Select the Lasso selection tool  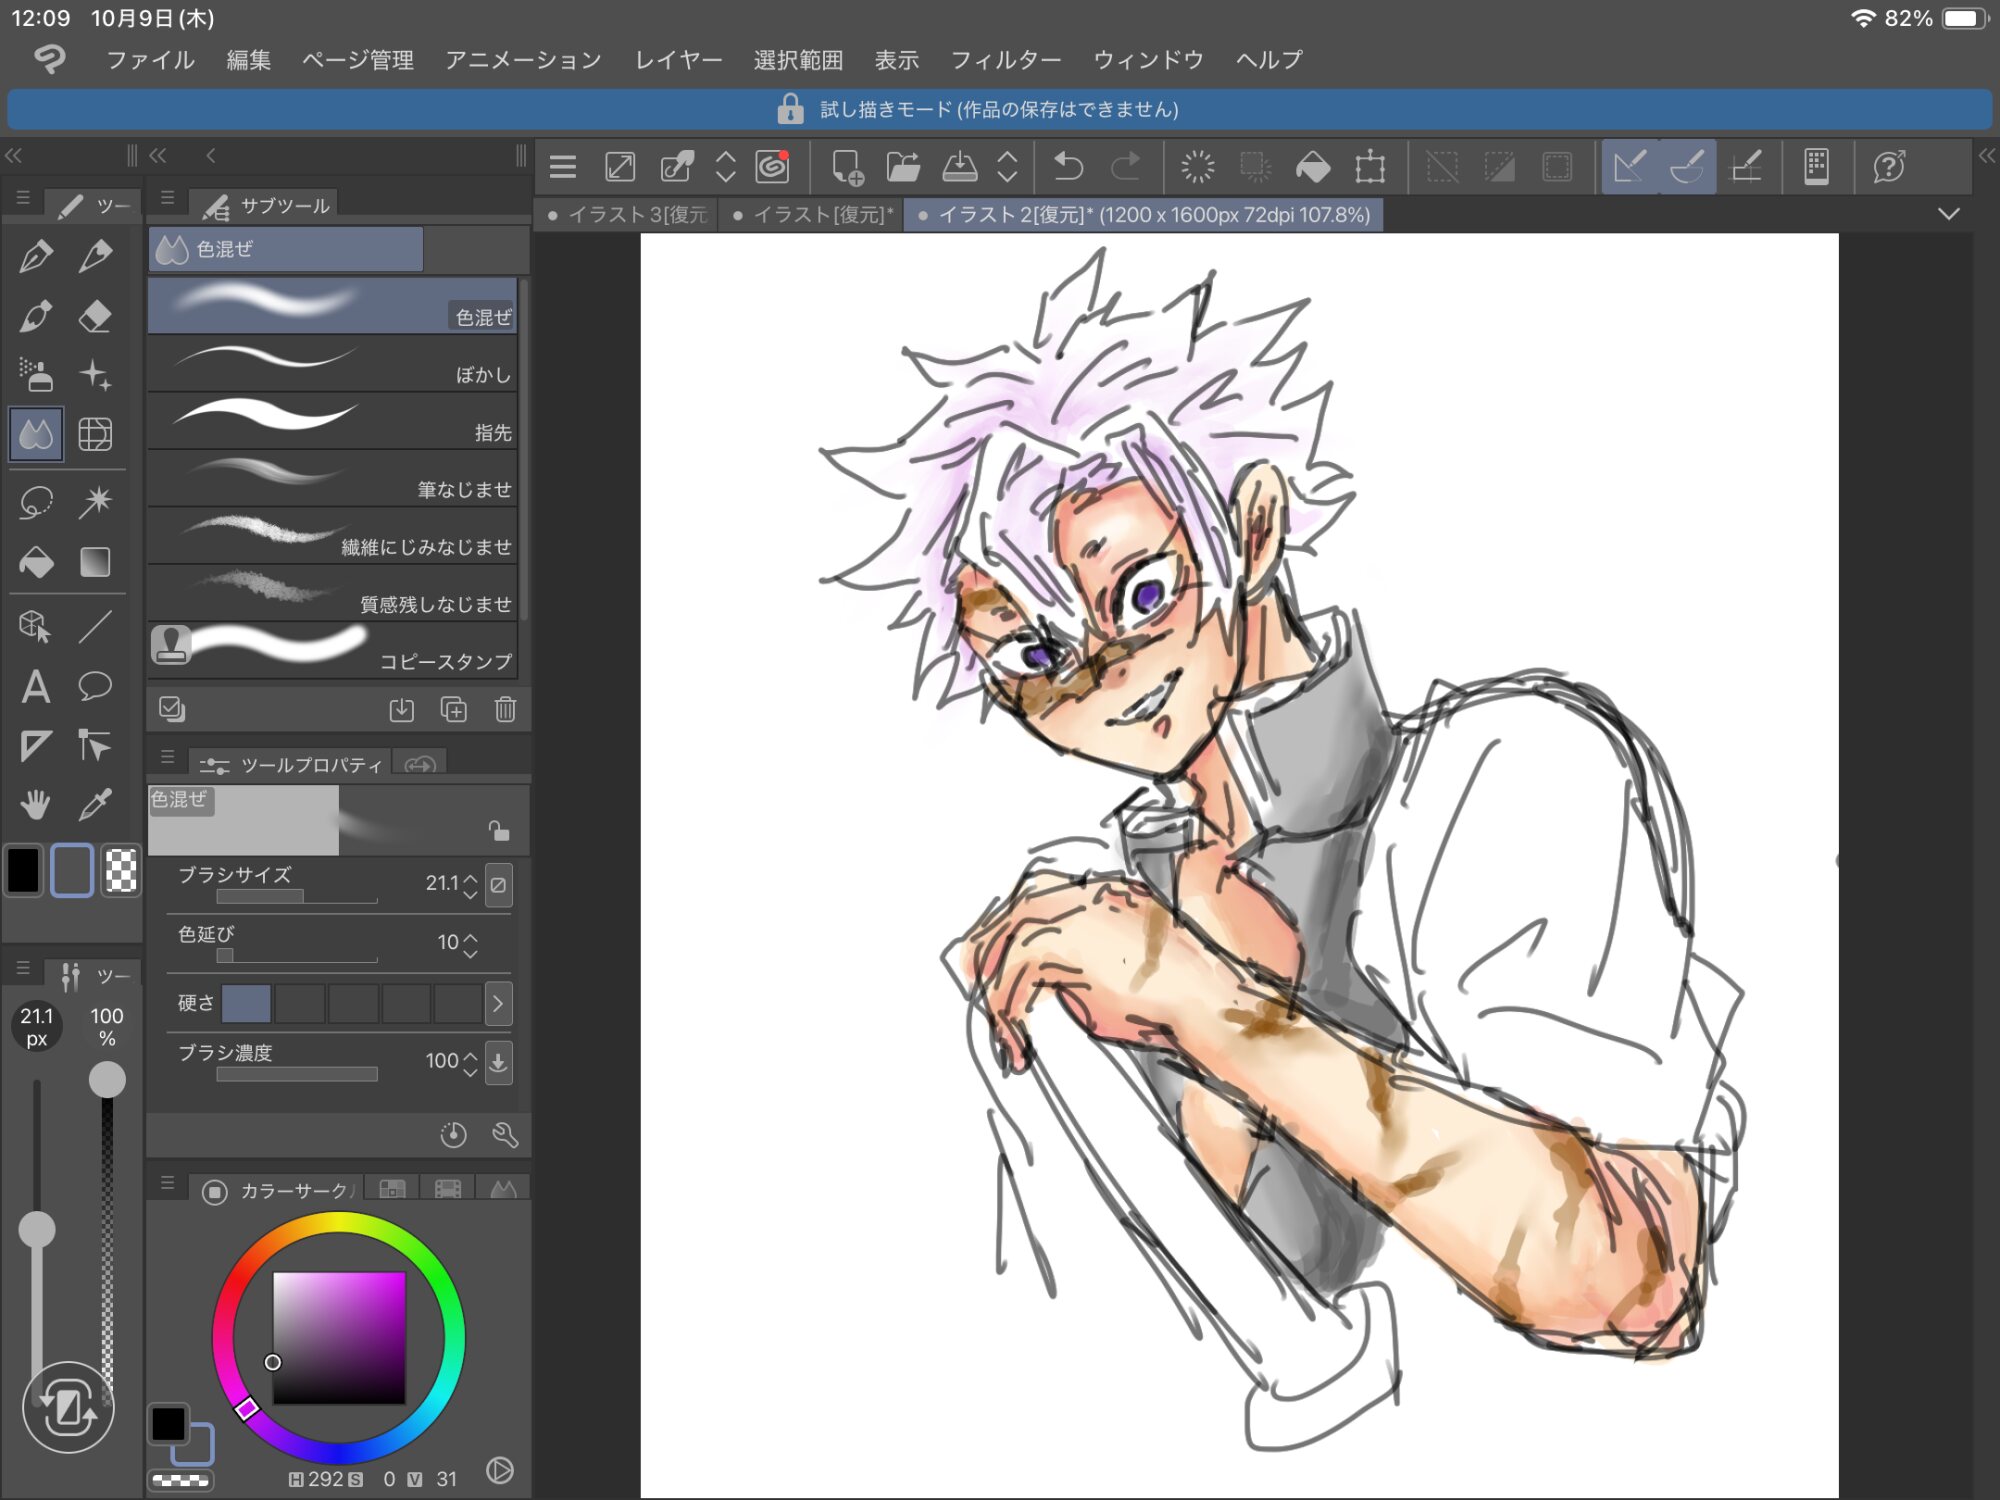pos(36,501)
